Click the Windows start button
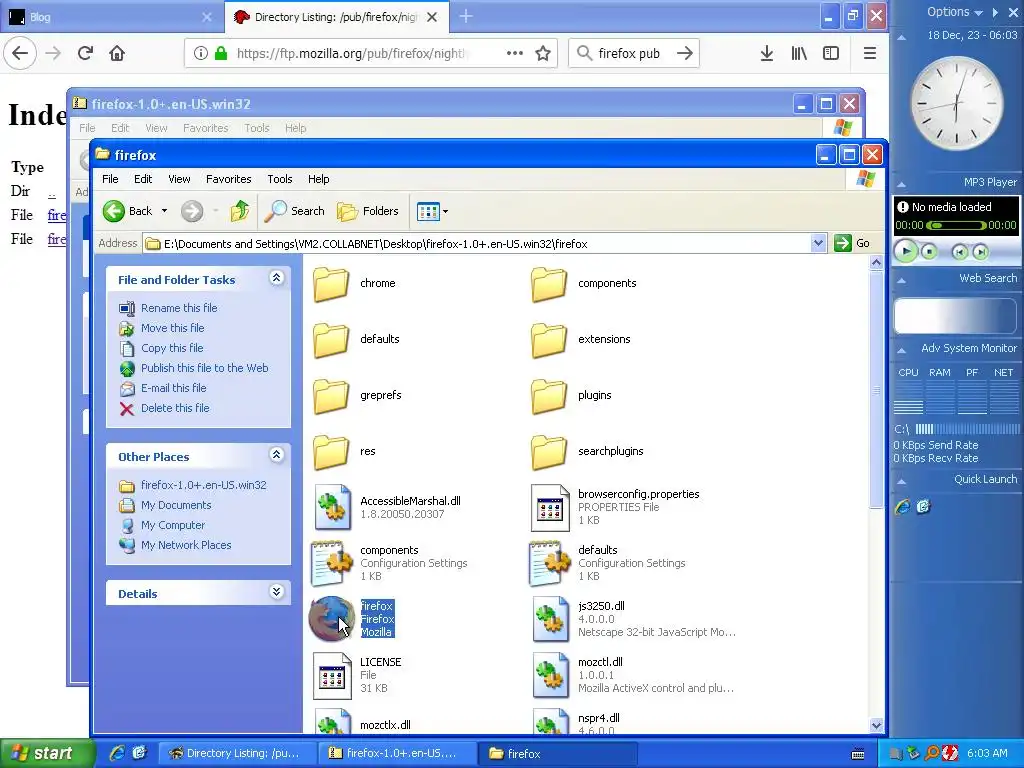The width and height of the screenshot is (1024, 768). click(x=46, y=753)
